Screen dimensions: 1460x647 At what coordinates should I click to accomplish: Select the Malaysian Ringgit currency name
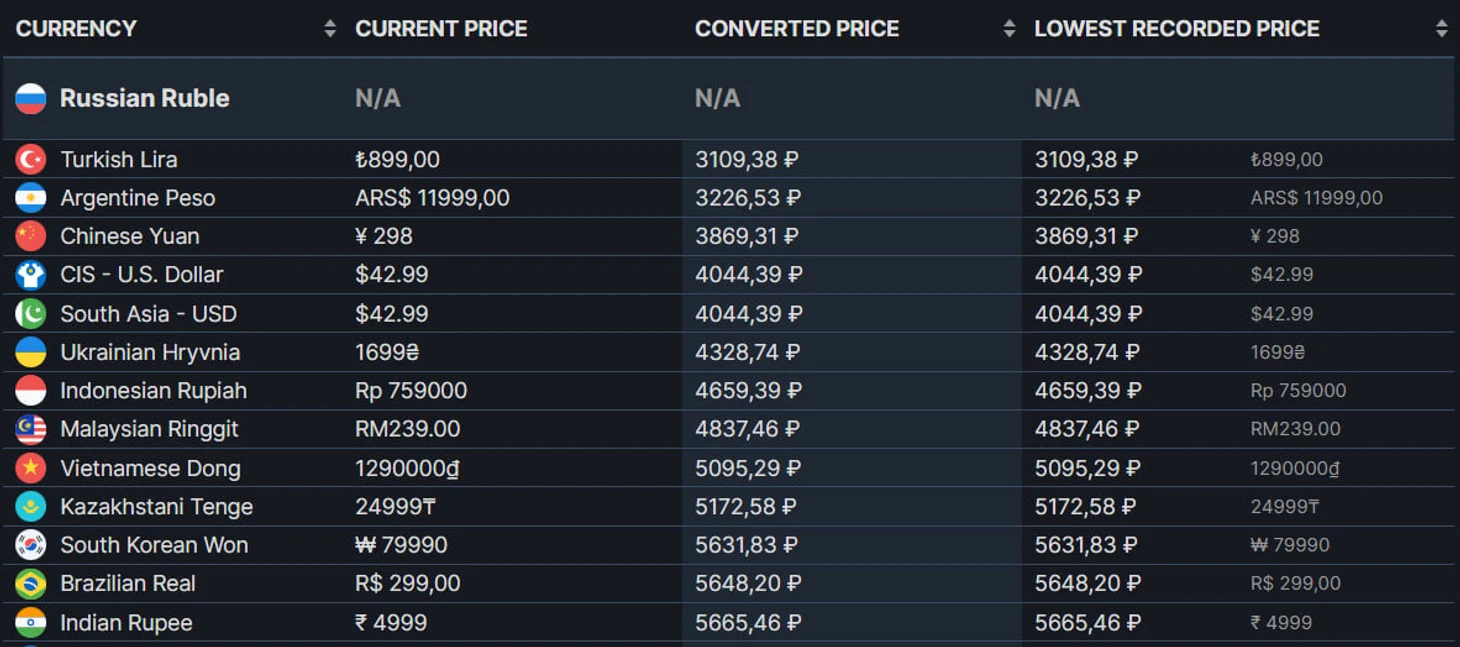tap(149, 429)
